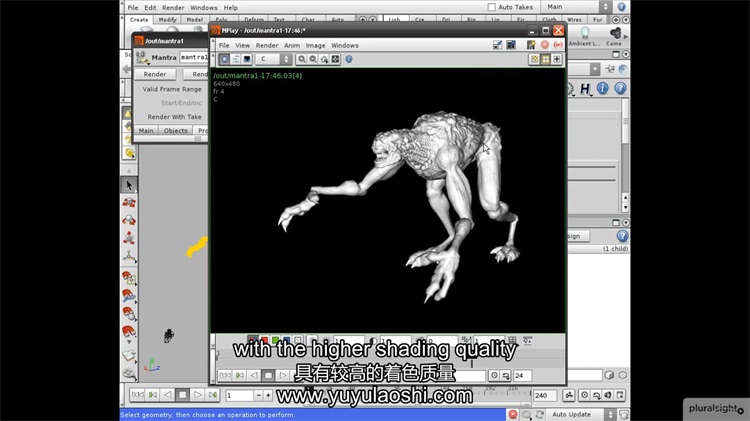Click MPlay fit image to window icon
Screen dimensions: 750x421
(x=335, y=59)
